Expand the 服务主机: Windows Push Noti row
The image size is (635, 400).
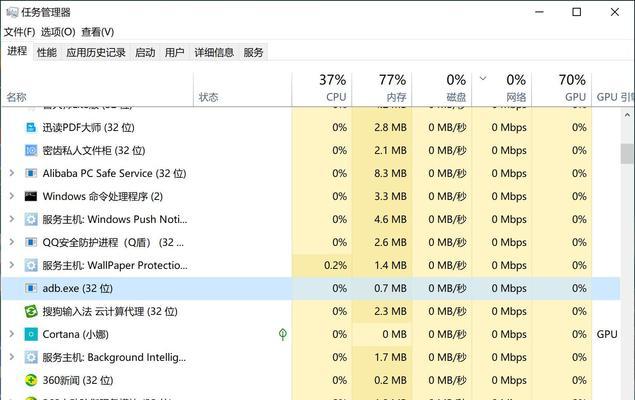[12, 219]
